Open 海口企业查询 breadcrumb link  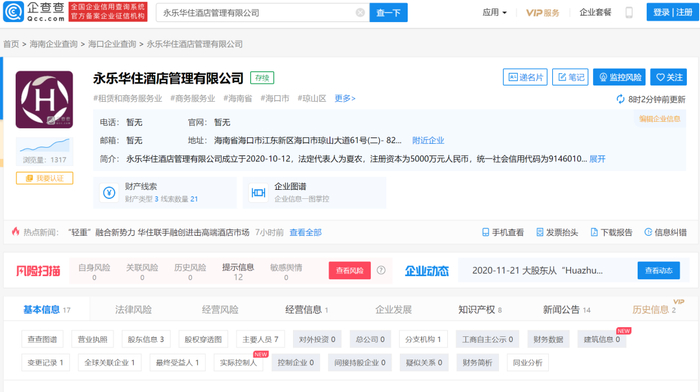coord(112,44)
